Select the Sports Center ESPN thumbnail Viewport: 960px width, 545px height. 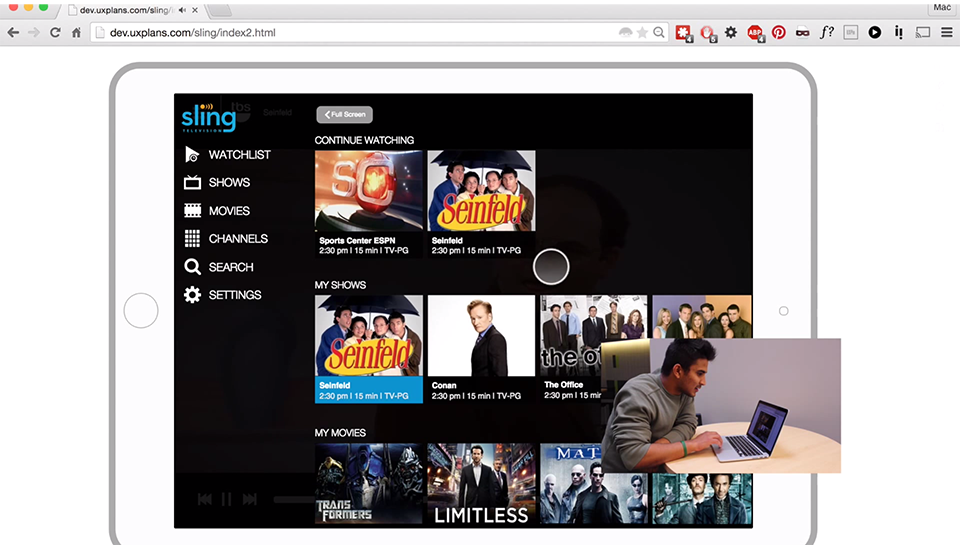tap(369, 191)
